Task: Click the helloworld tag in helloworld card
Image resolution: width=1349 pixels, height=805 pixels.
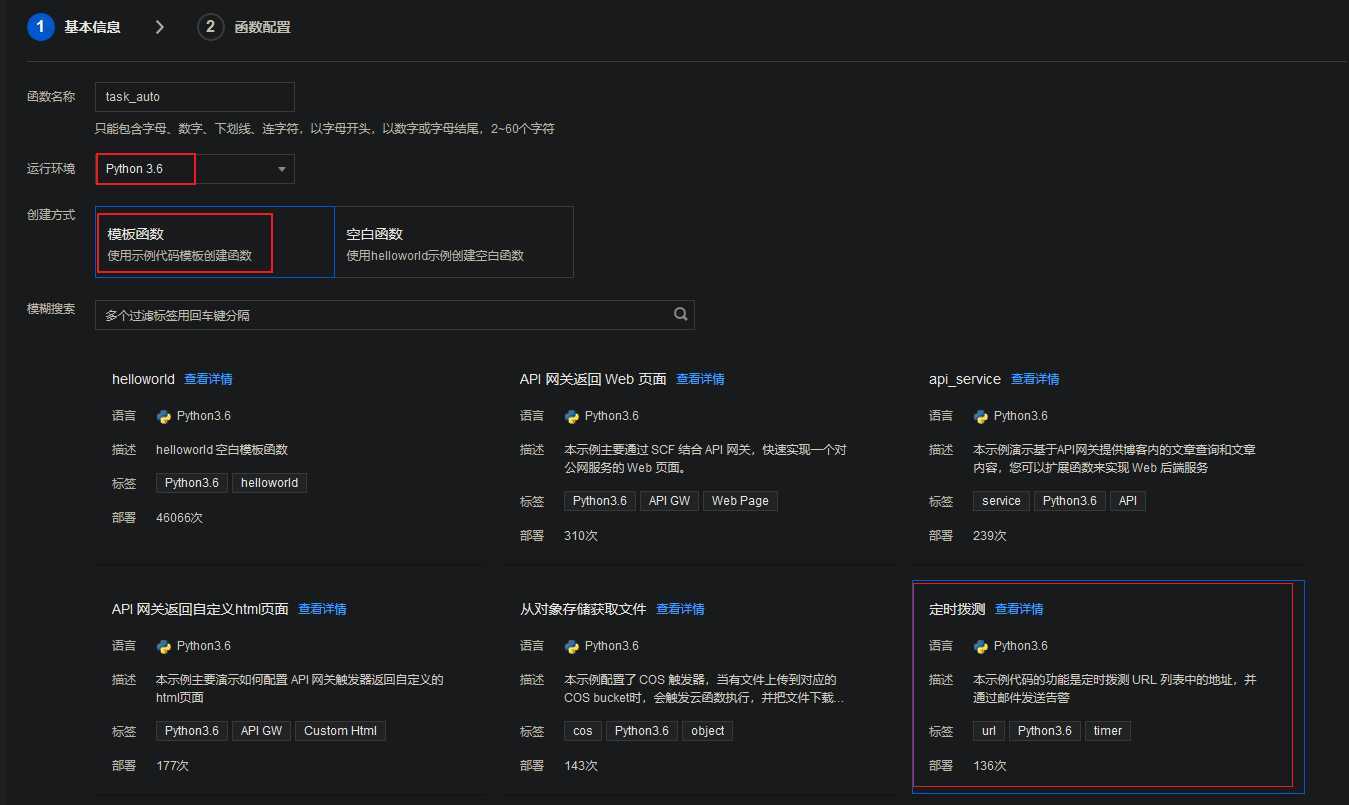Action: (x=269, y=483)
